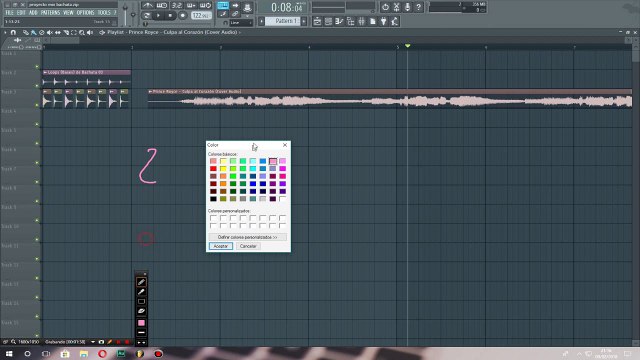This screenshot has width=640, height=360.
Task: Click the transport Play button
Action: [x=158, y=16]
